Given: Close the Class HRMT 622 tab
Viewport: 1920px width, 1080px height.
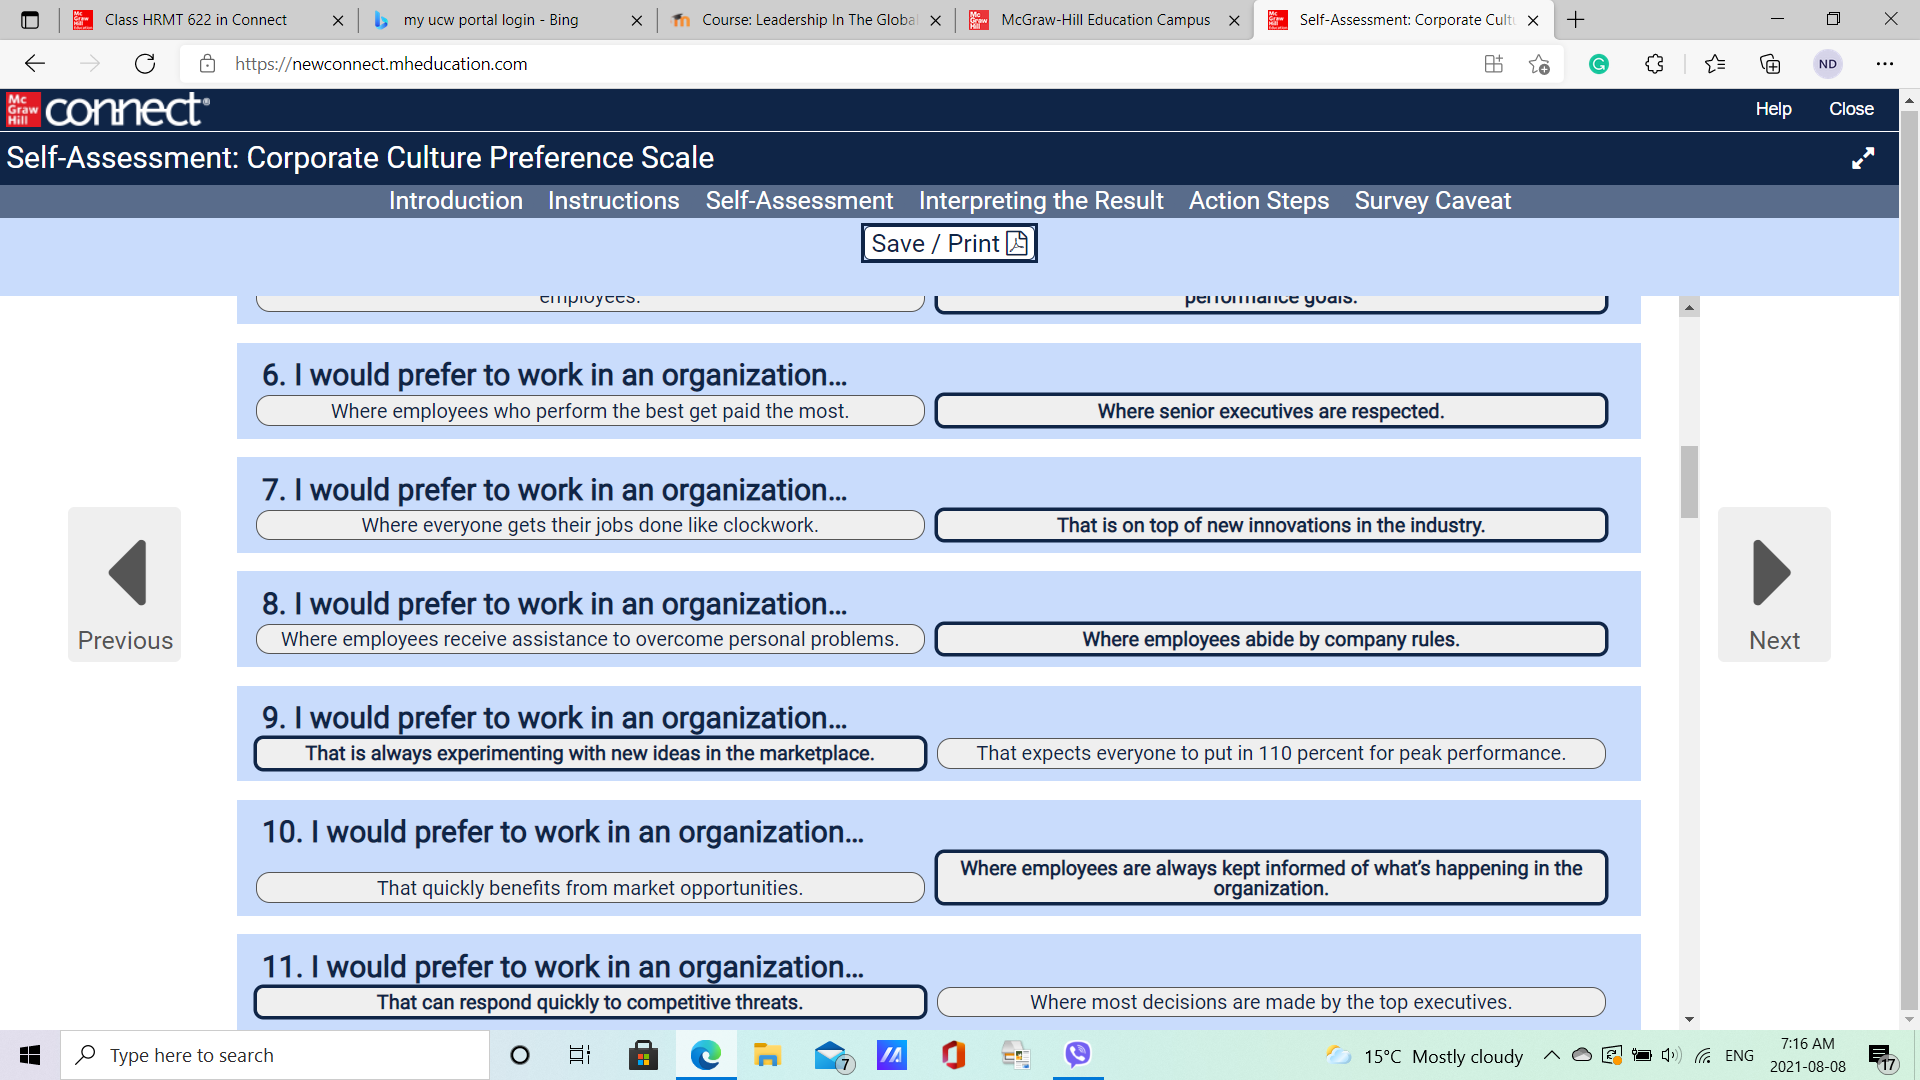Looking at the screenshot, I should click(x=338, y=20).
